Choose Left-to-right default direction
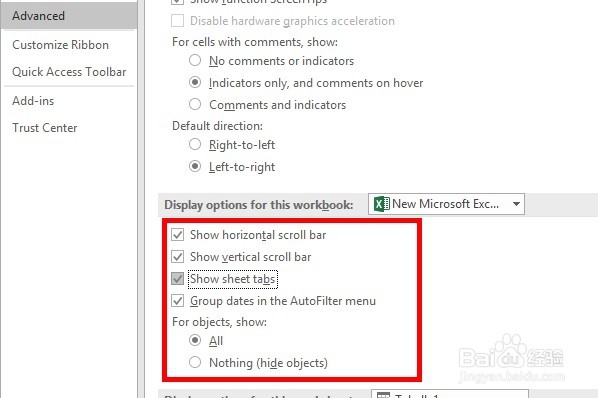The image size is (598, 398). 195,166
